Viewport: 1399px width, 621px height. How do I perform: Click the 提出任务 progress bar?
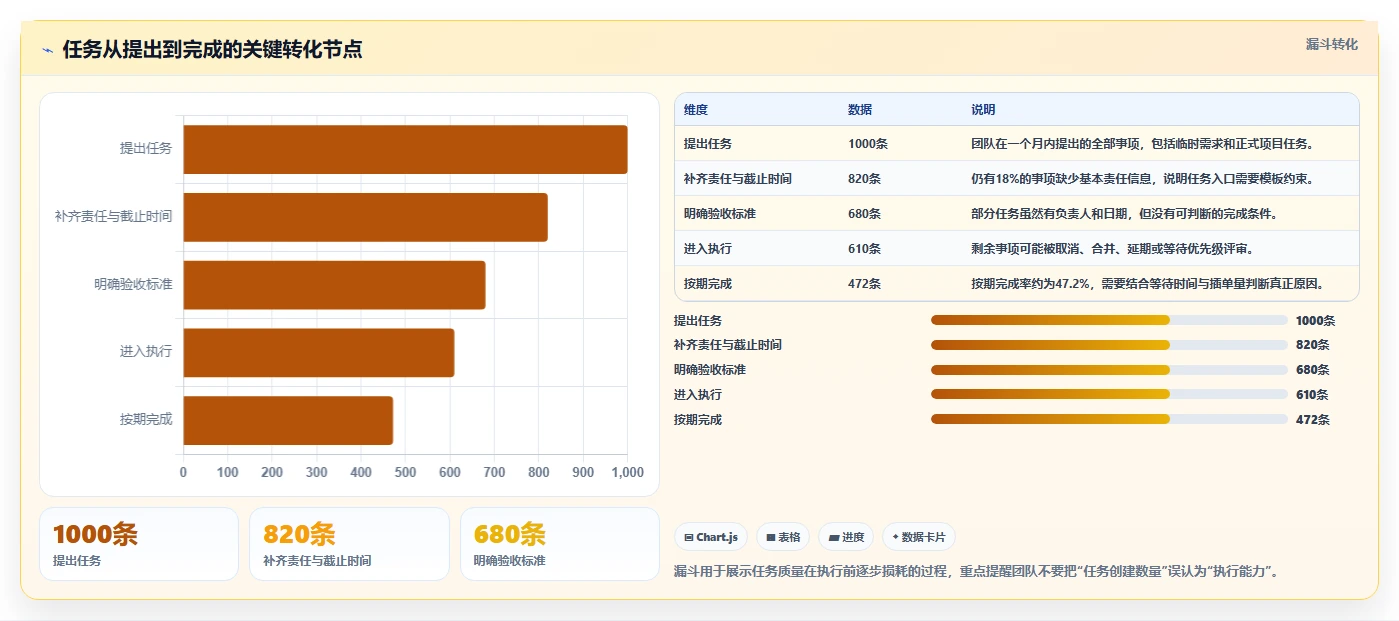[1109, 320]
